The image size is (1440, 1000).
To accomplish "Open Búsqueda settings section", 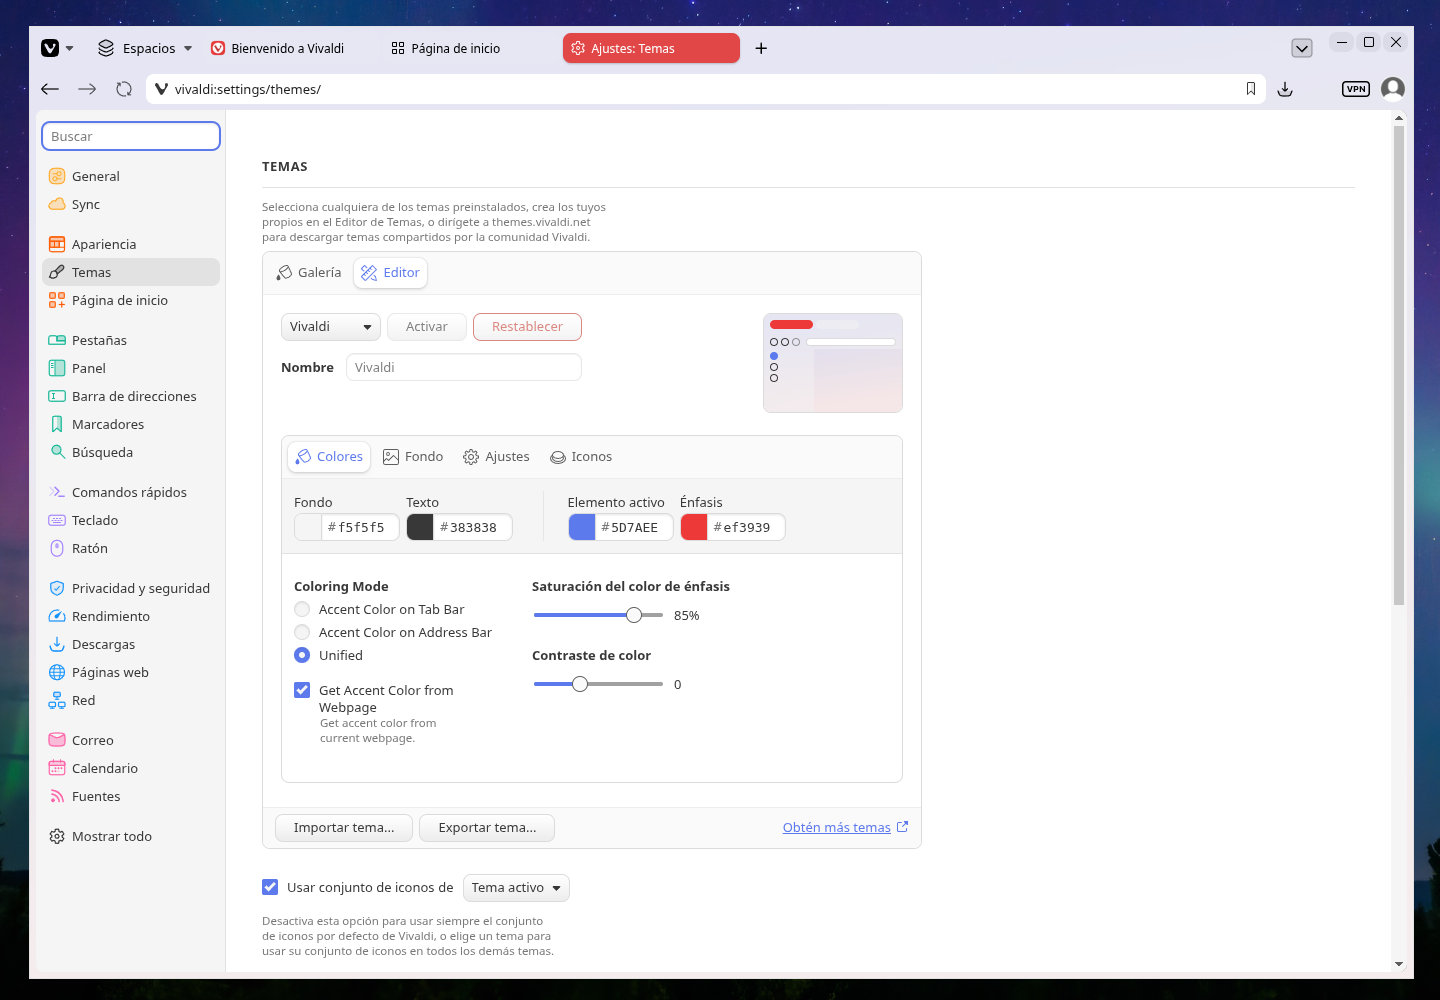I will coord(131,452).
